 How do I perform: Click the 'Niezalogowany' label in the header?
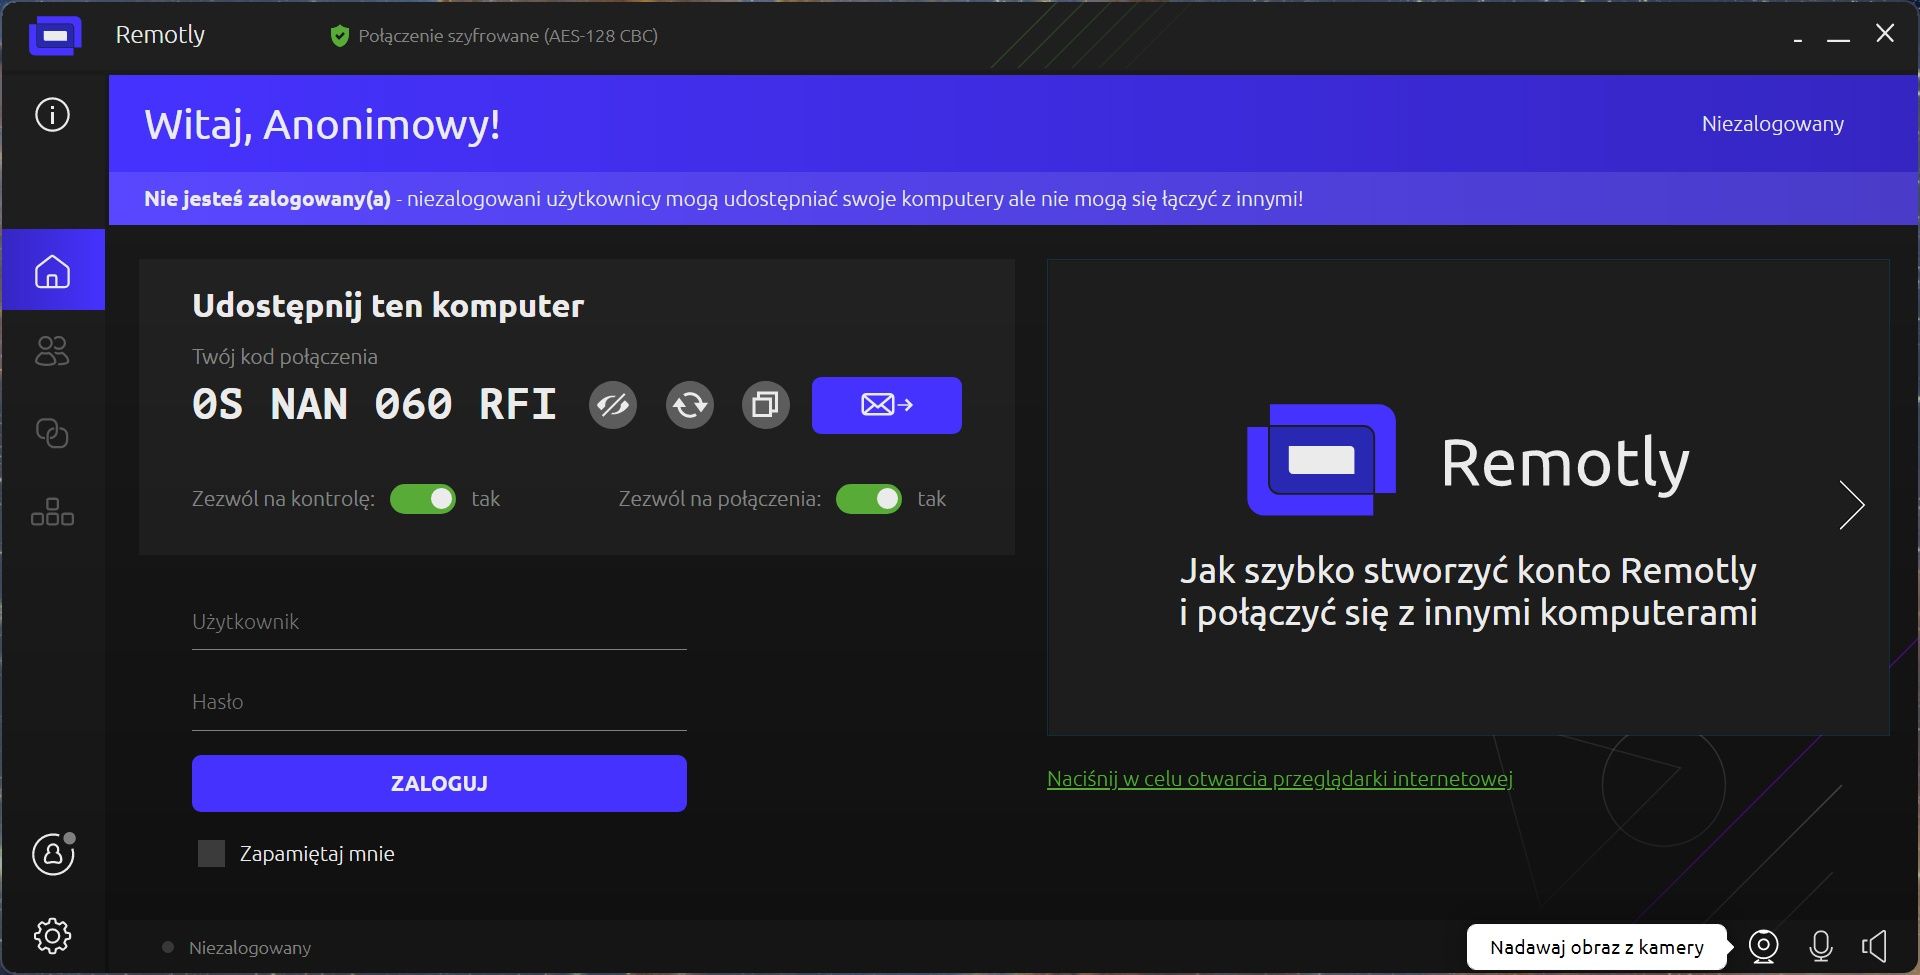(x=1773, y=124)
